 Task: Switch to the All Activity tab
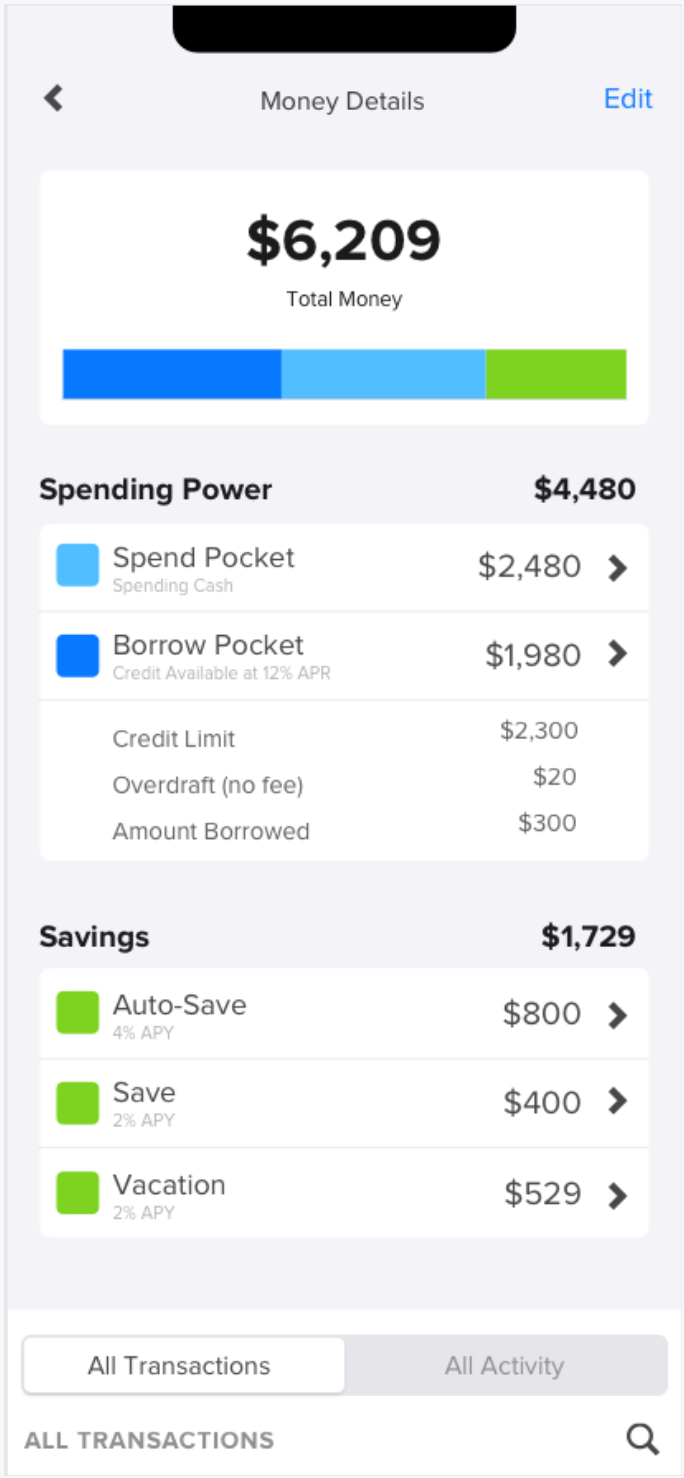[x=505, y=1365]
